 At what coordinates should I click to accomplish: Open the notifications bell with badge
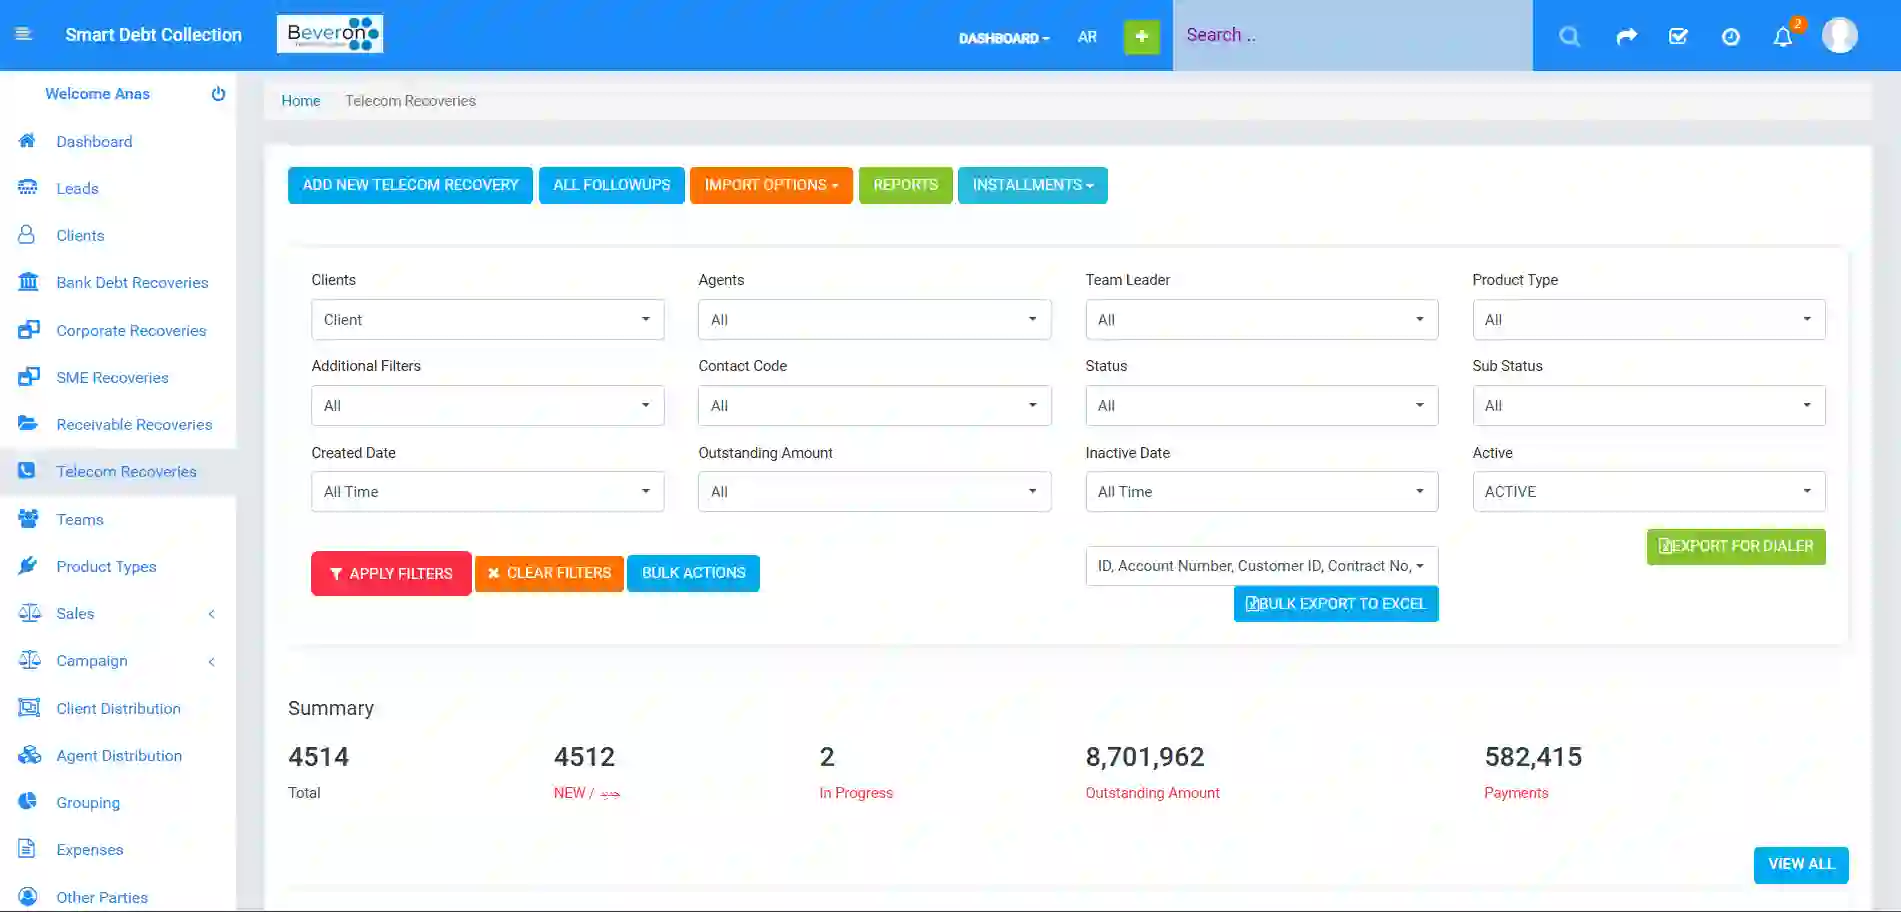pos(1782,36)
